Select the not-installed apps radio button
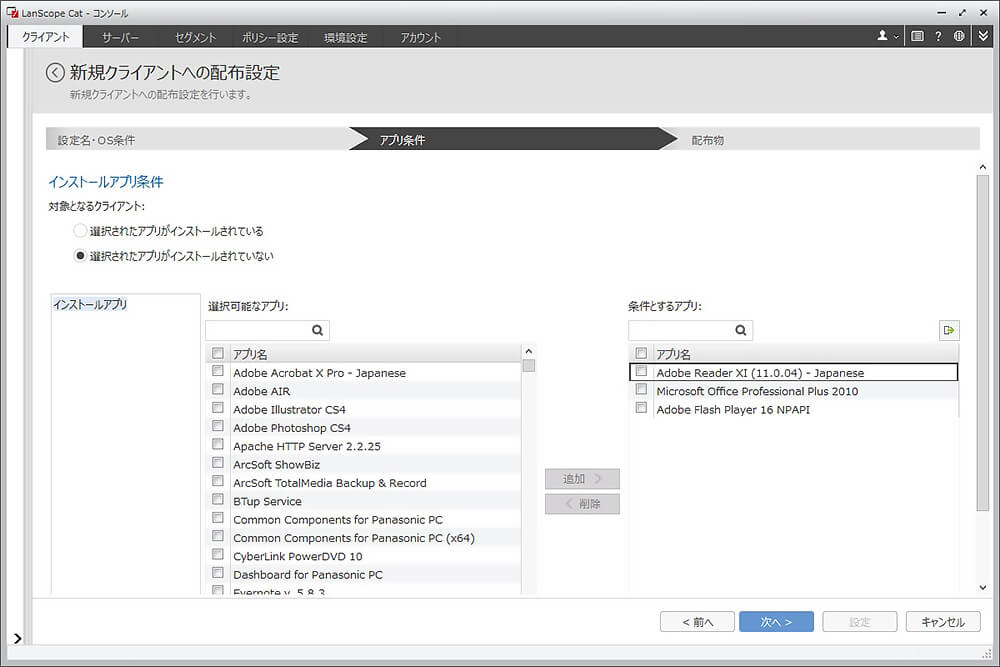 pos(80,256)
